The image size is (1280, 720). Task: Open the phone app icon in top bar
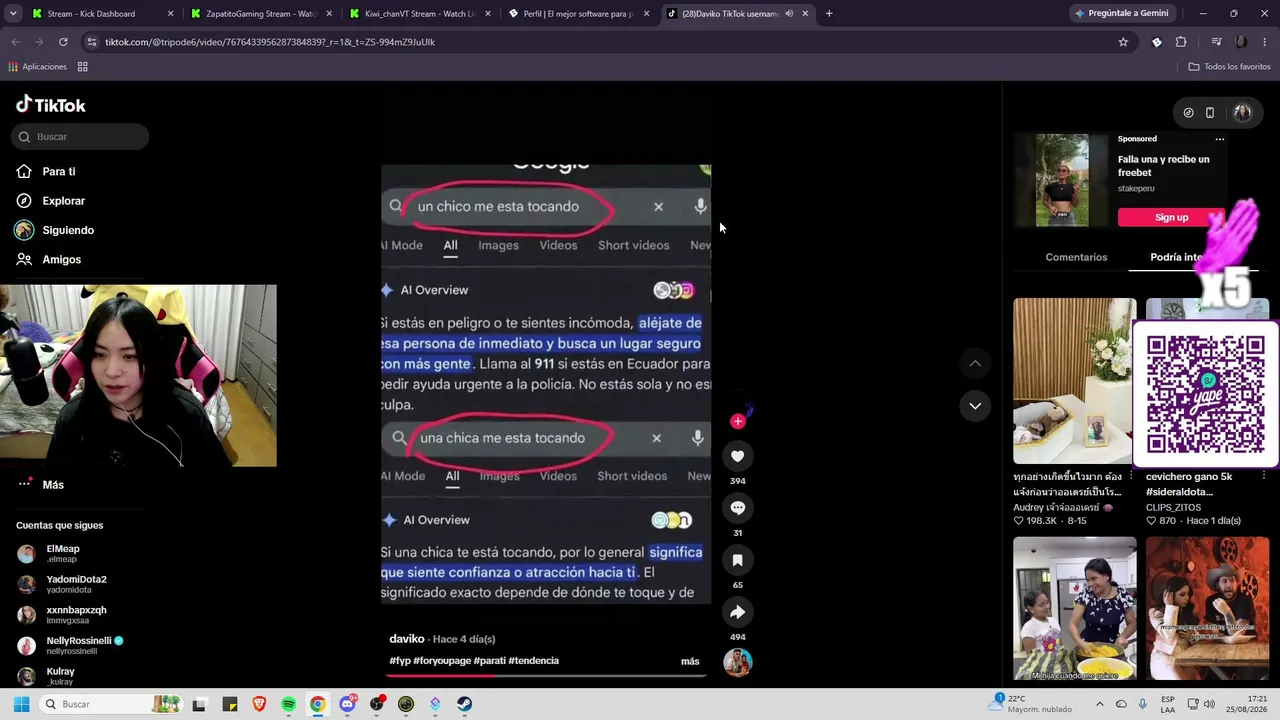point(1210,113)
